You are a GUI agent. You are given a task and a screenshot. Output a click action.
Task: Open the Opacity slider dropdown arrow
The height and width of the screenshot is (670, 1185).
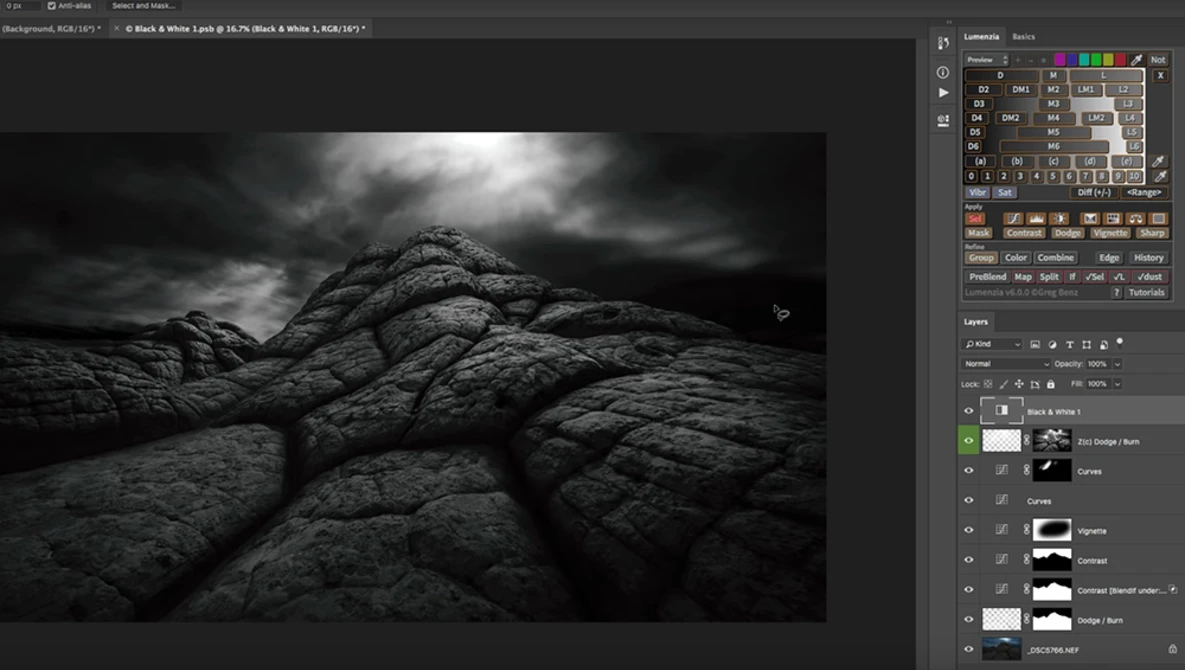click(x=1117, y=364)
